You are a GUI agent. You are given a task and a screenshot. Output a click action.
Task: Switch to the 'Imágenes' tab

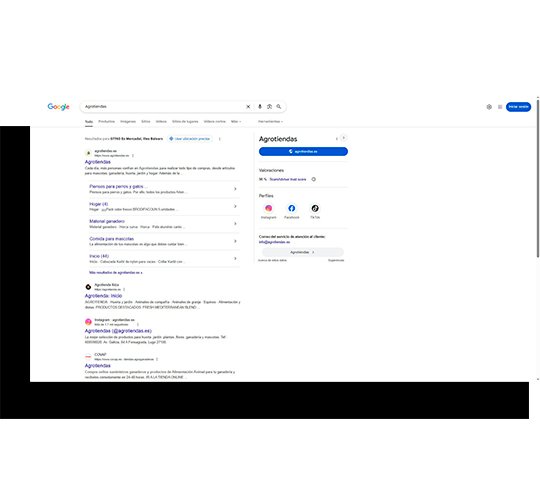[128, 122]
